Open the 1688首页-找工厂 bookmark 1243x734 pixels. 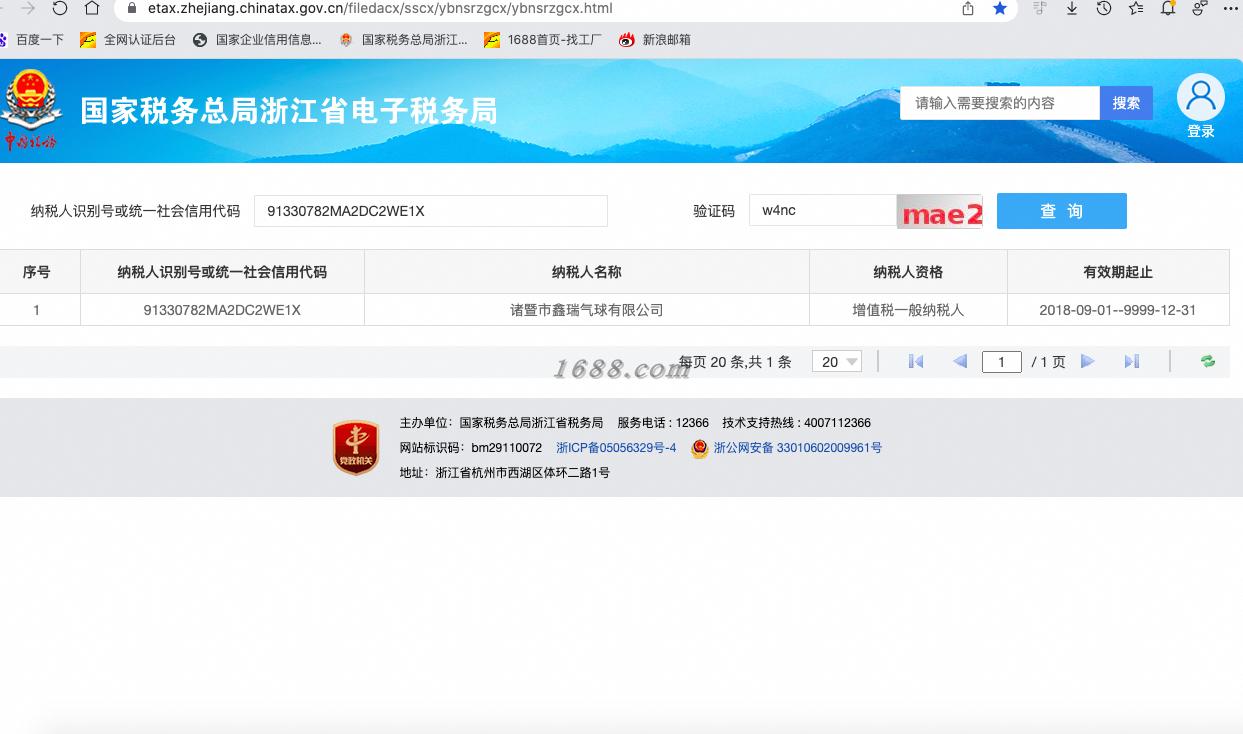(543, 40)
